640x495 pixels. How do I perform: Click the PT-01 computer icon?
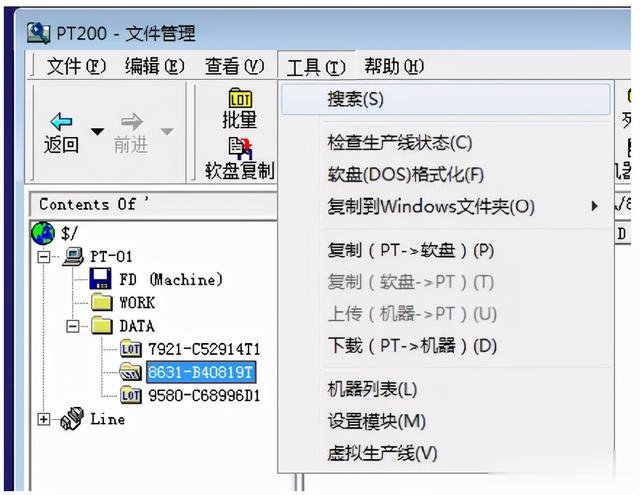[73, 257]
